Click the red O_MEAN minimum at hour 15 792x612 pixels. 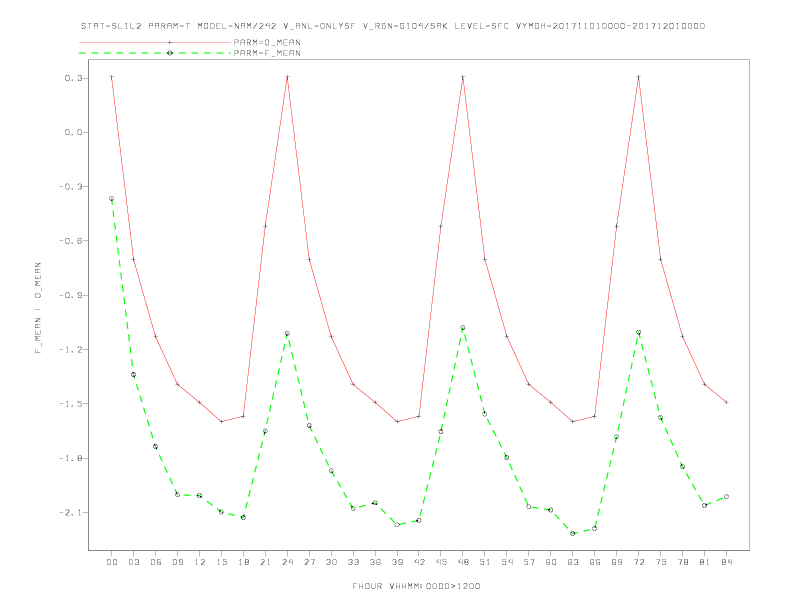click(221, 421)
